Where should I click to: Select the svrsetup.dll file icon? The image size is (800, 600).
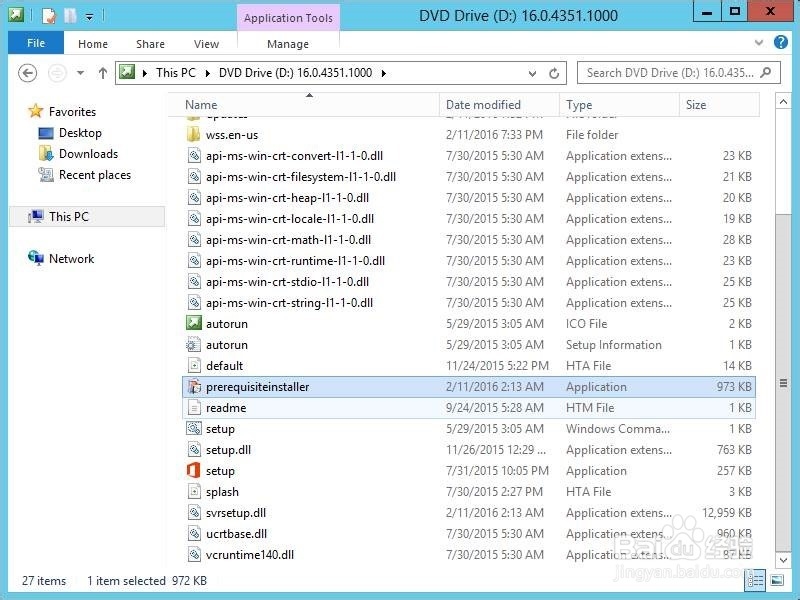pyautogui.click(x=194, y=513)
